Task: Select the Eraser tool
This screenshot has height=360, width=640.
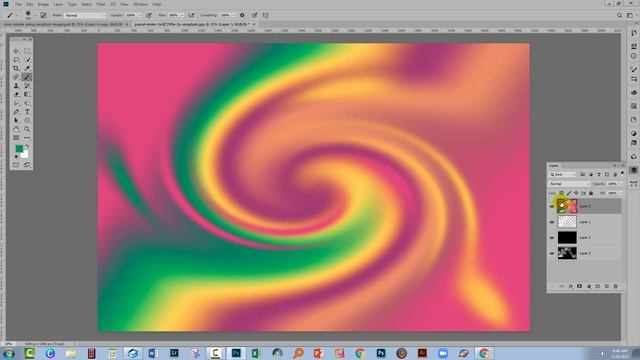Action: tap(16, 94)
